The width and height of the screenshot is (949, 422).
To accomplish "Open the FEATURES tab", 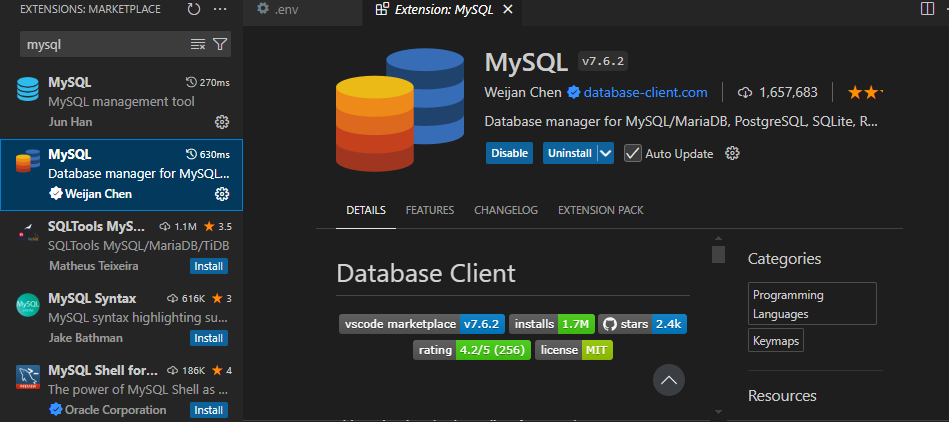I will click(430, 210).
